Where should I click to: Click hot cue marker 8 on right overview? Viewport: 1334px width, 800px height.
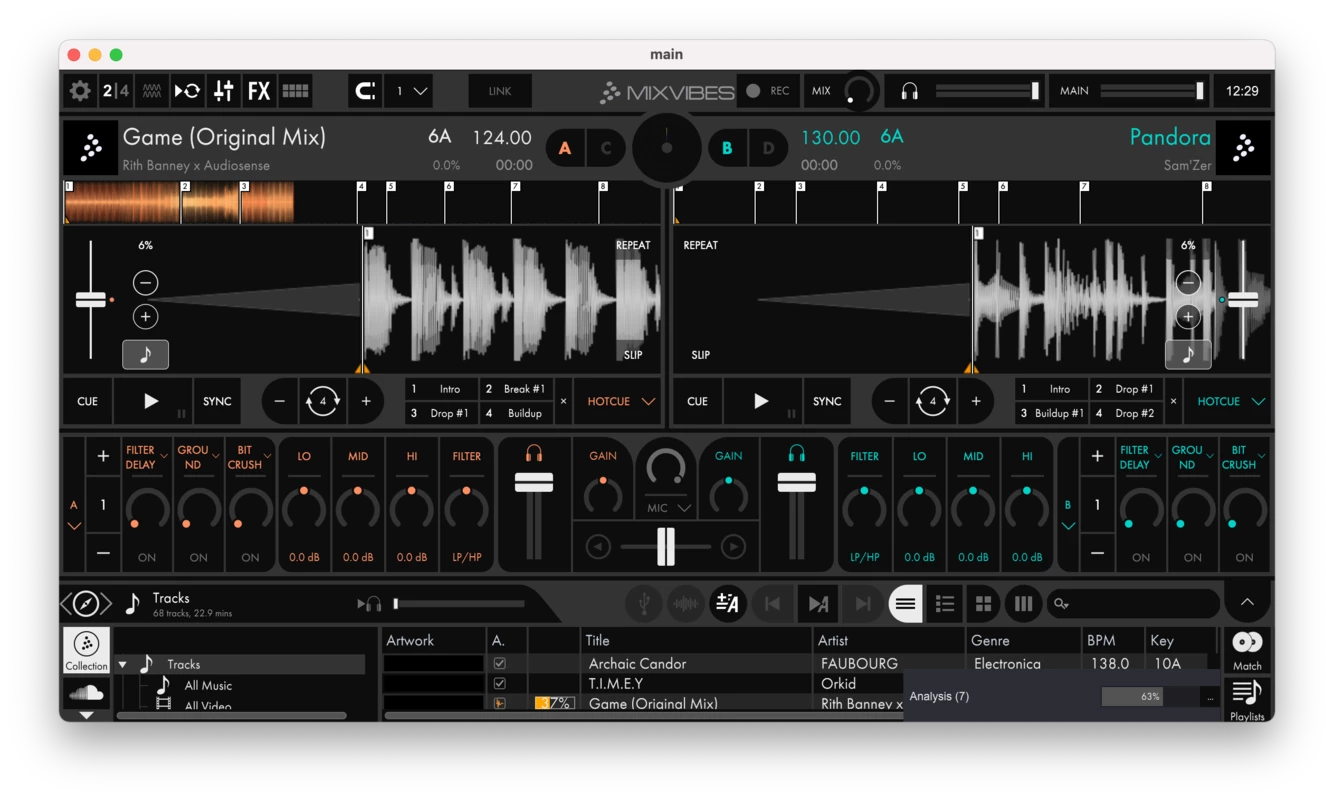point(1207,187)
